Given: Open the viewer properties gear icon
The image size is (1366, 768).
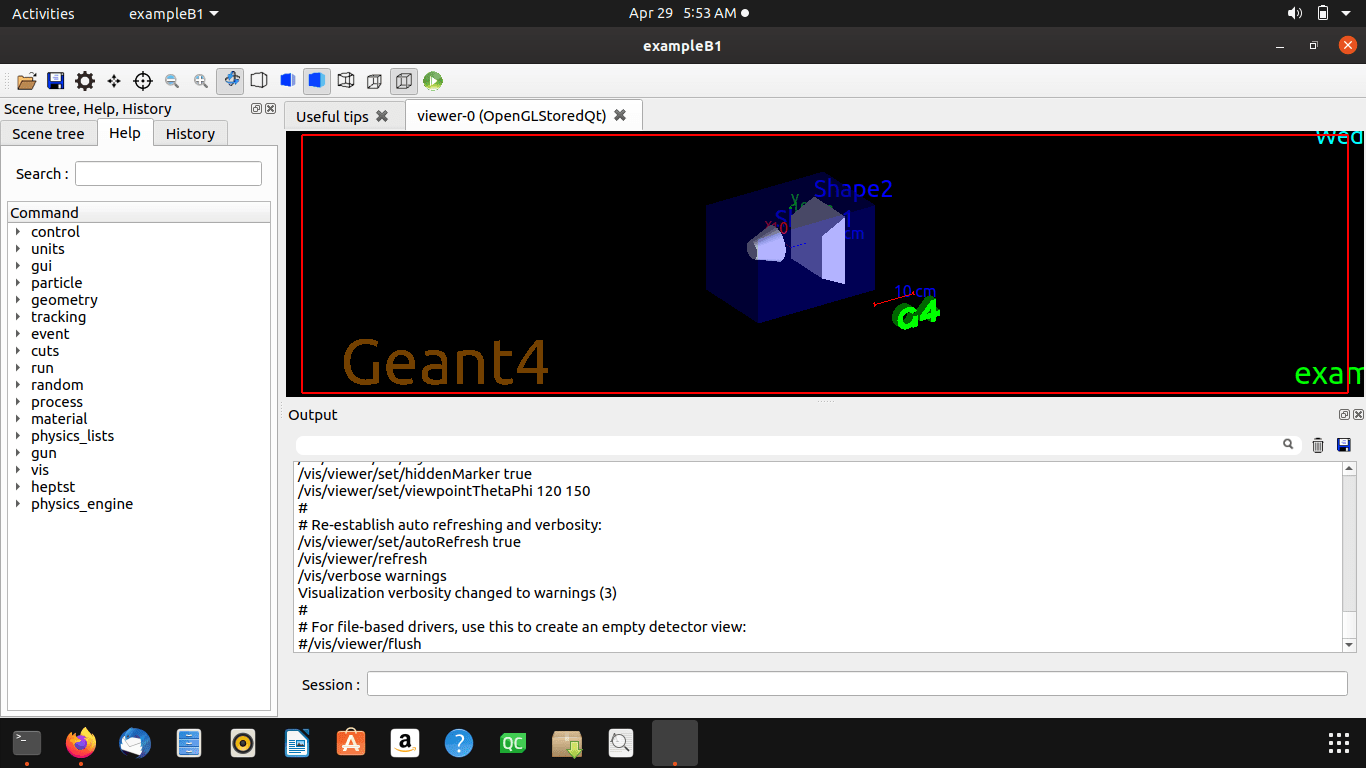Looking at the screenshot, I should coord(84,81).
